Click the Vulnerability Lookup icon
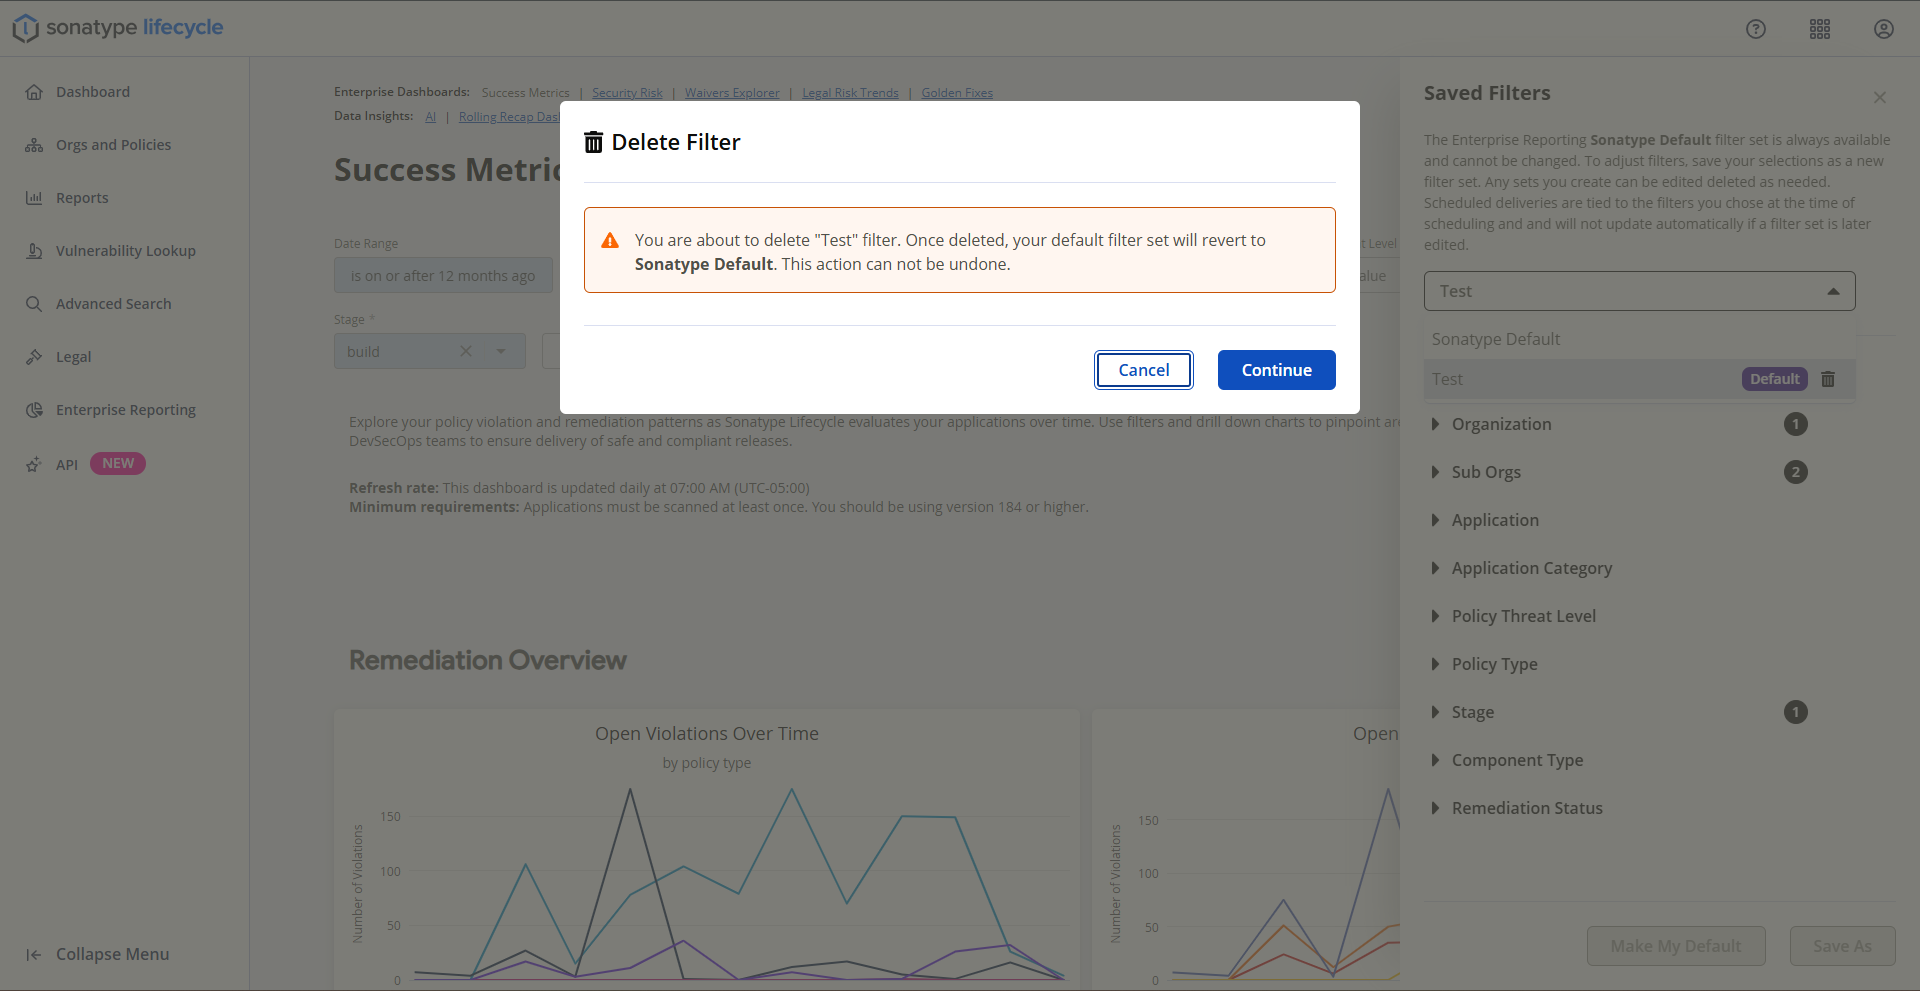This screenshot has height=991, width=1920. coord(34,251)
